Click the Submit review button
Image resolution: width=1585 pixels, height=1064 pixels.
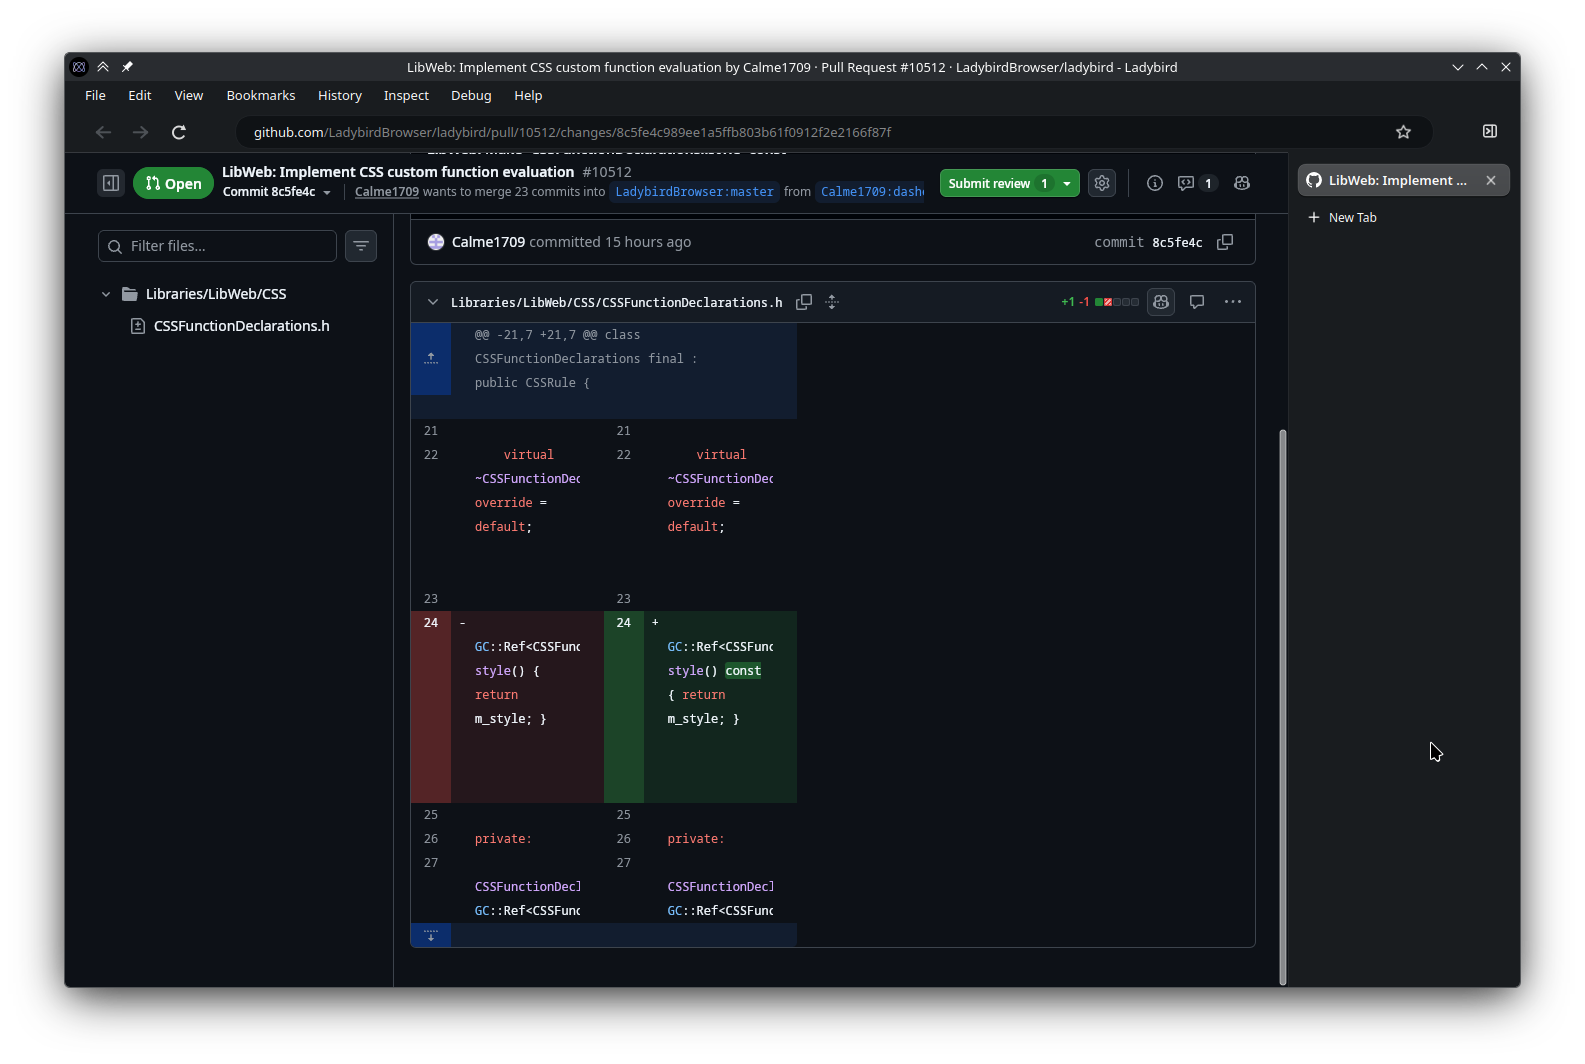pos(998,183)
